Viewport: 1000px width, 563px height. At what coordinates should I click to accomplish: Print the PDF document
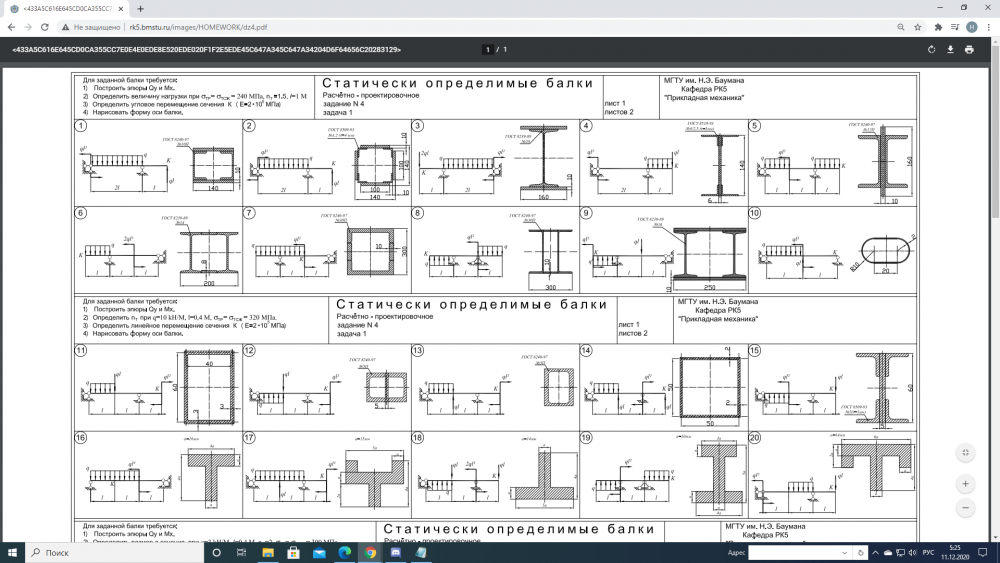(x=969, y=49)
